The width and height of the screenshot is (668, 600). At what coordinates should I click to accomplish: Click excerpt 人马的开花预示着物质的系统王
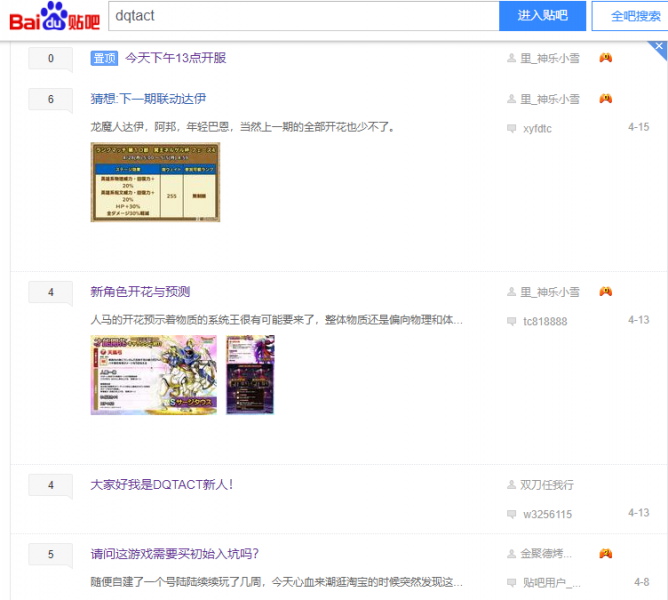276,320
